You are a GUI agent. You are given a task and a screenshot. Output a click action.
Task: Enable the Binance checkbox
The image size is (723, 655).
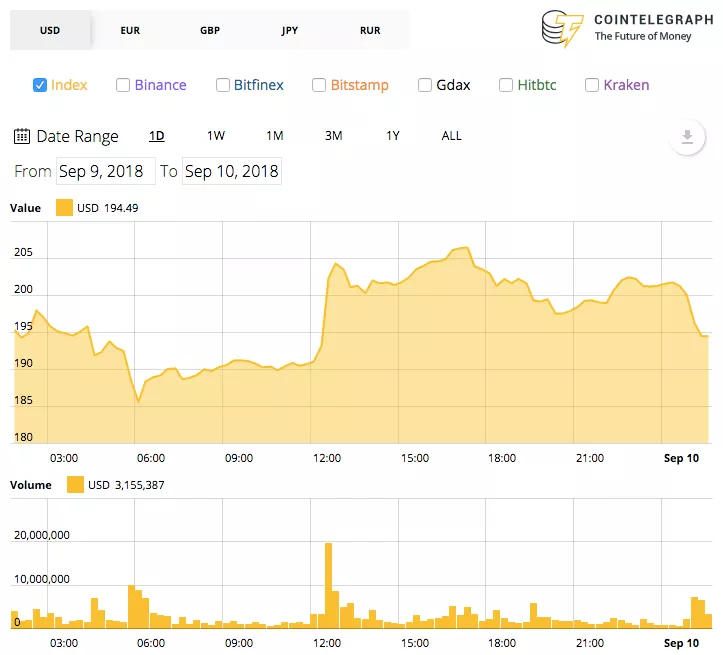[123, 85]
